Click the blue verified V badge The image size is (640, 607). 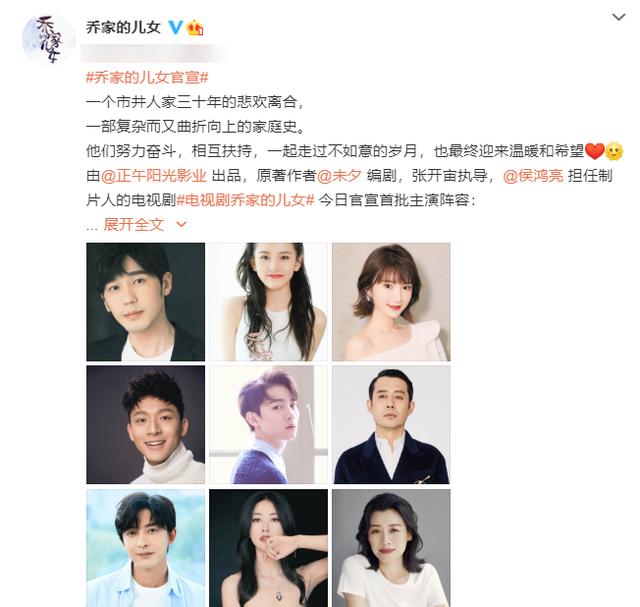click(176, 27)
